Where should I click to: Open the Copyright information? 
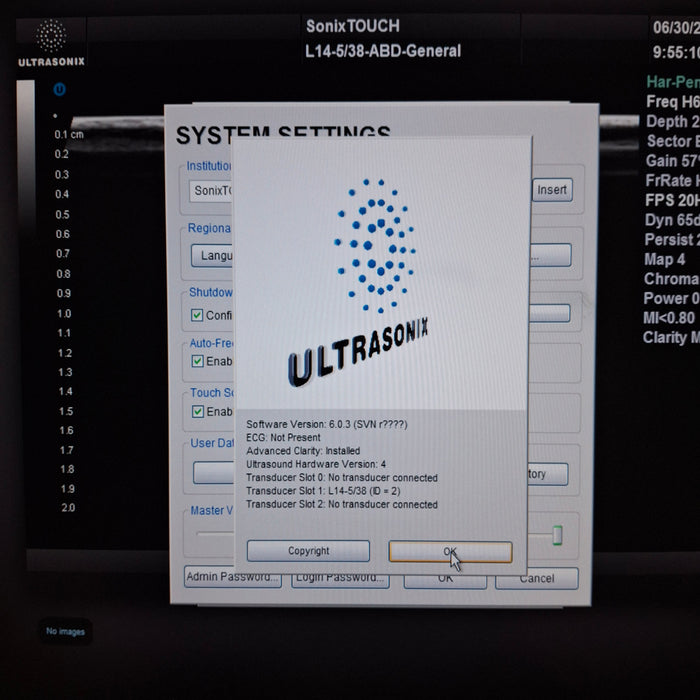[x=308, y=551]
